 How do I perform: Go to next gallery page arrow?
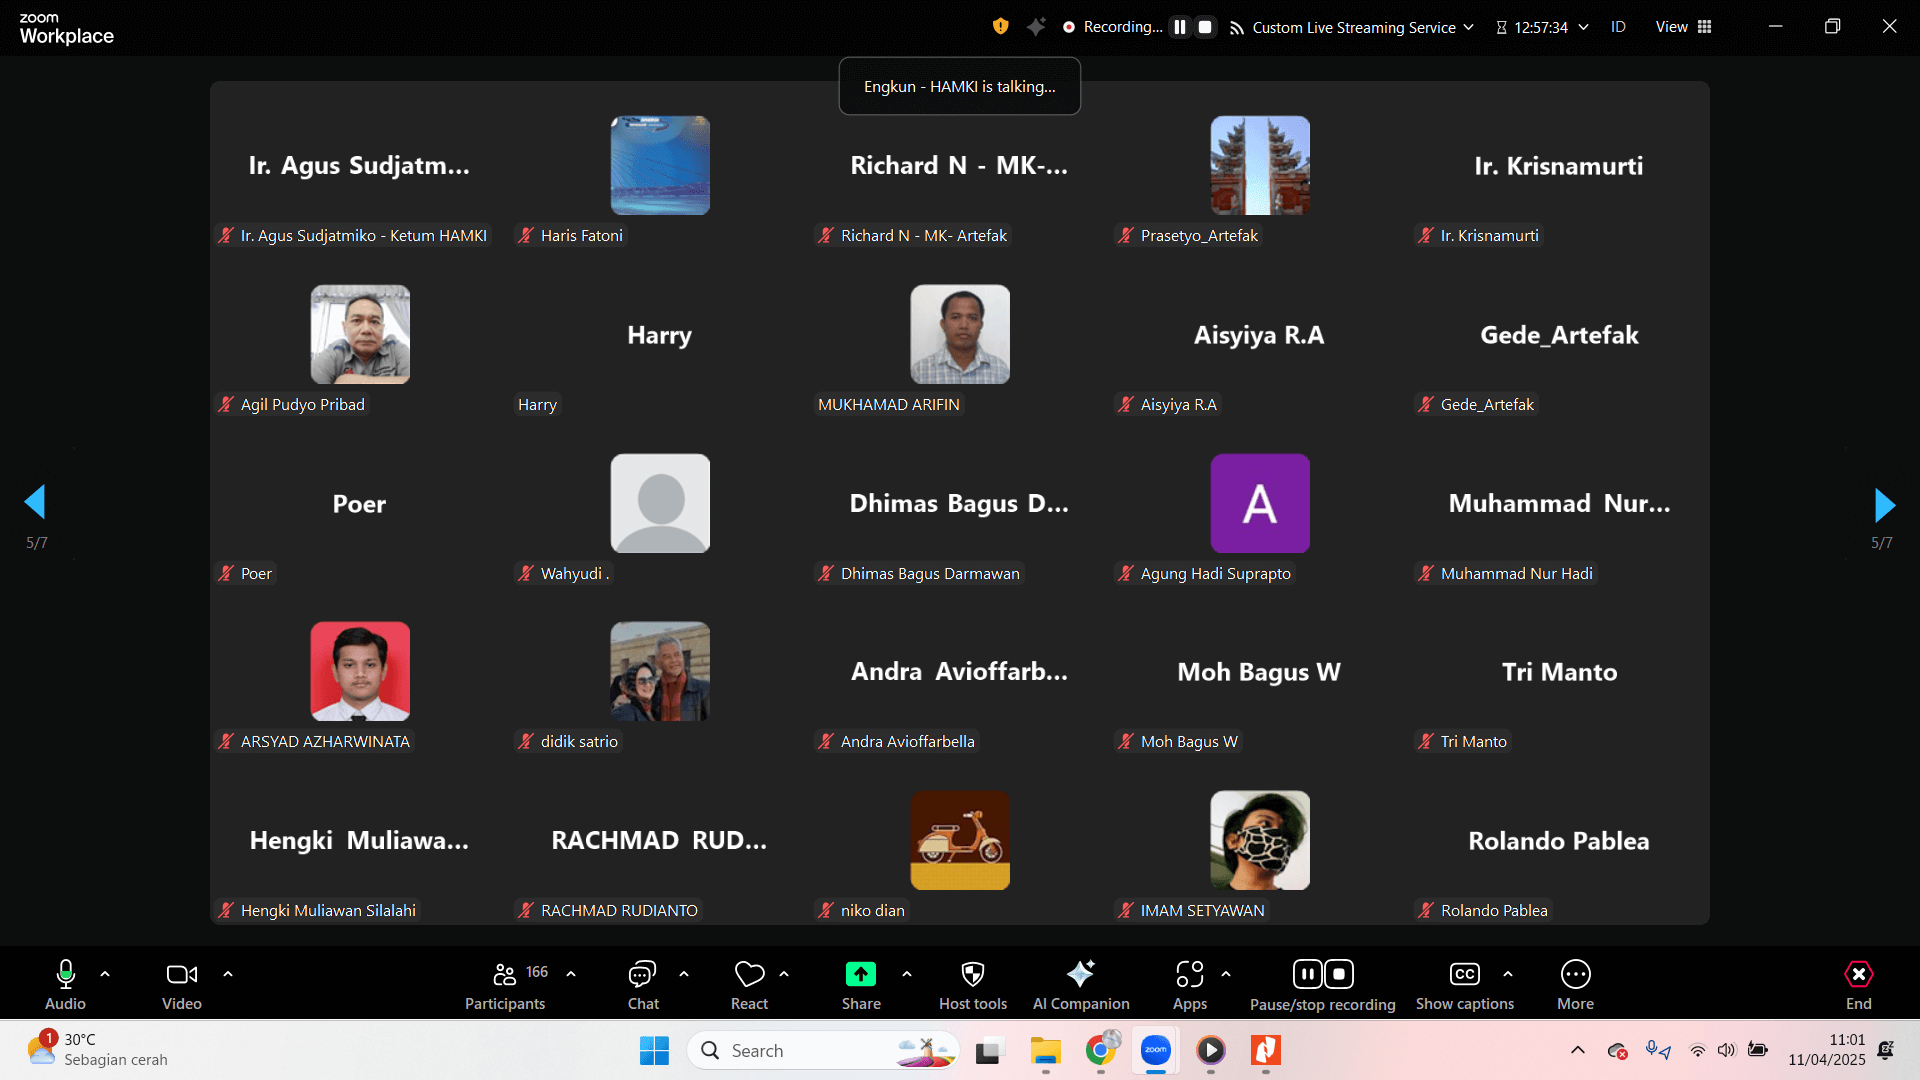click(1884, 505)
